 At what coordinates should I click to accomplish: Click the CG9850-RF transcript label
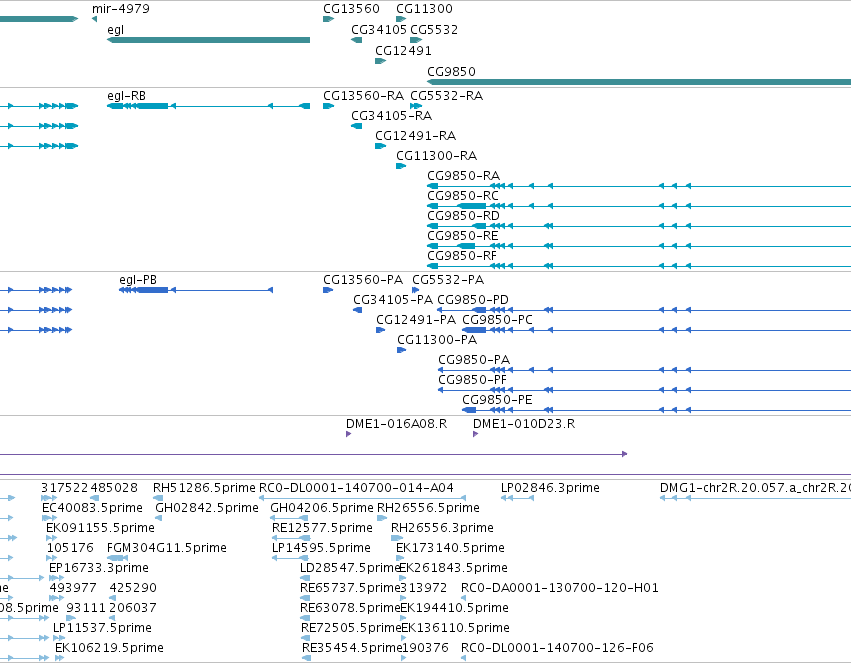(462, 257)
